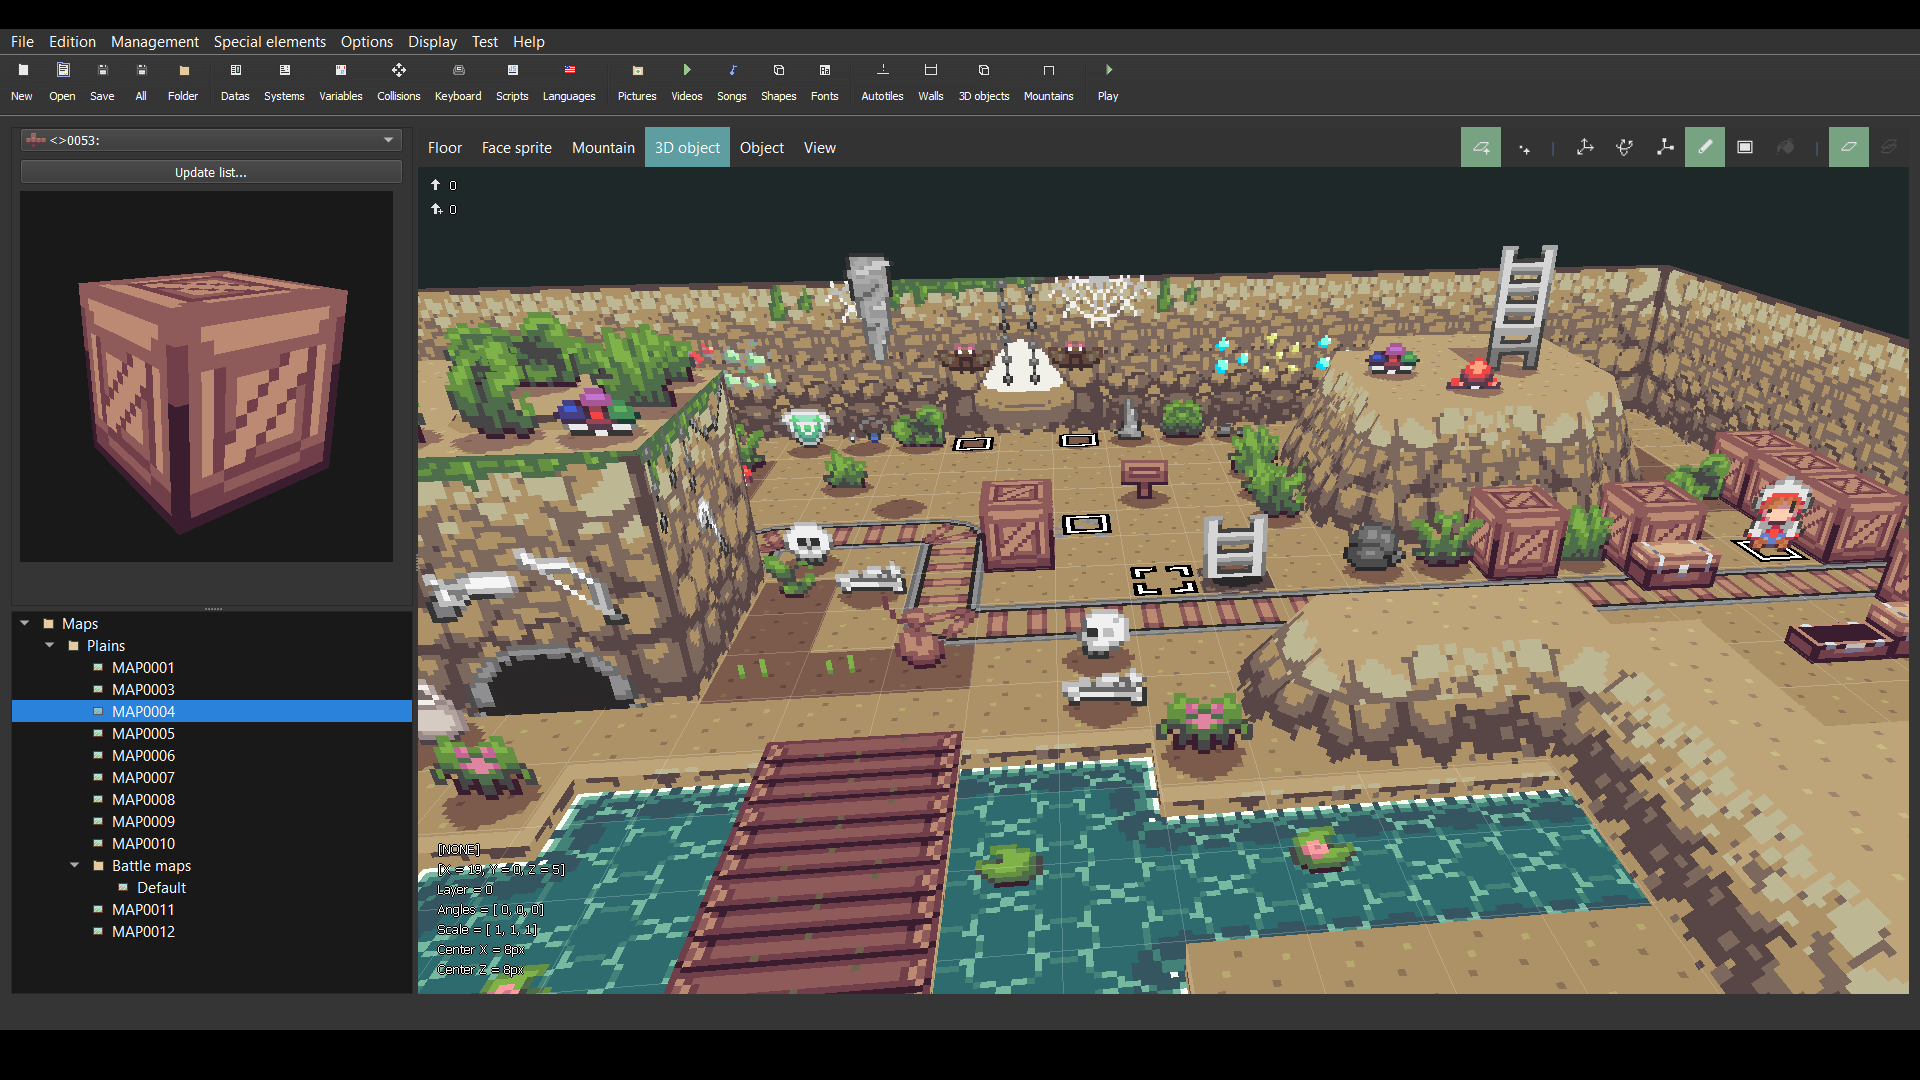Switch to the Mountain tab
Image resolution: width=1920 pixels, height=1080 pixels.
tap(603, 146)
